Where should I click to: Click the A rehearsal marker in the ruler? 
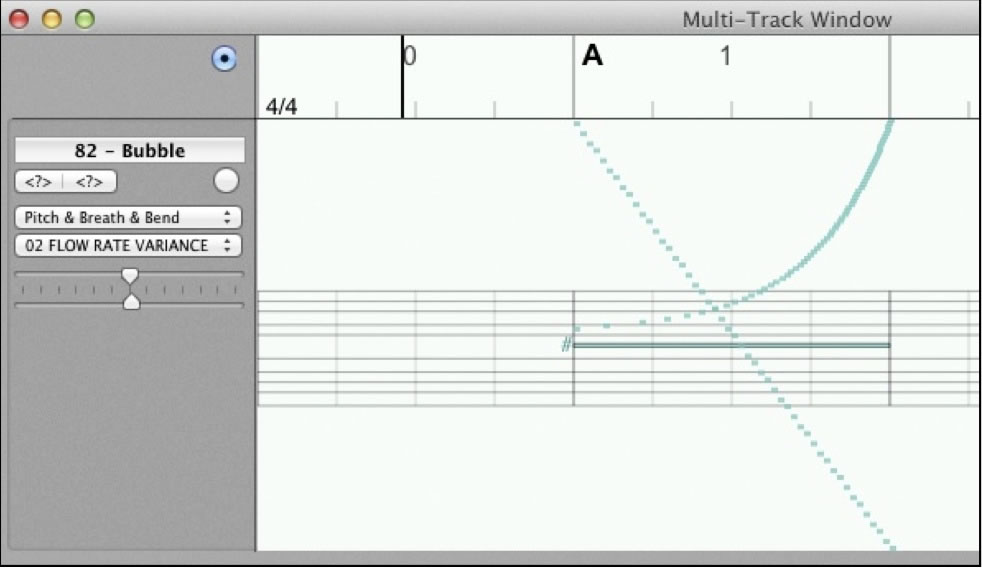[592, 56]
